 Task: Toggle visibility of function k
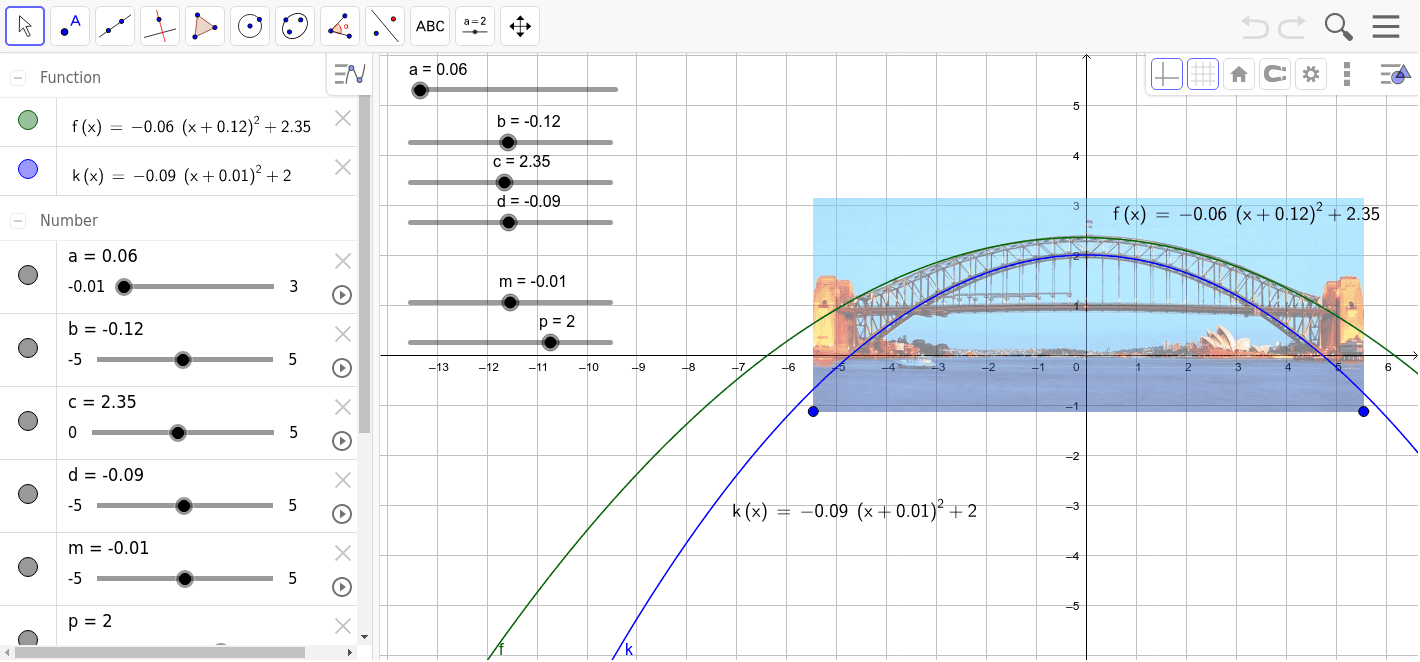tap(28, 170)
